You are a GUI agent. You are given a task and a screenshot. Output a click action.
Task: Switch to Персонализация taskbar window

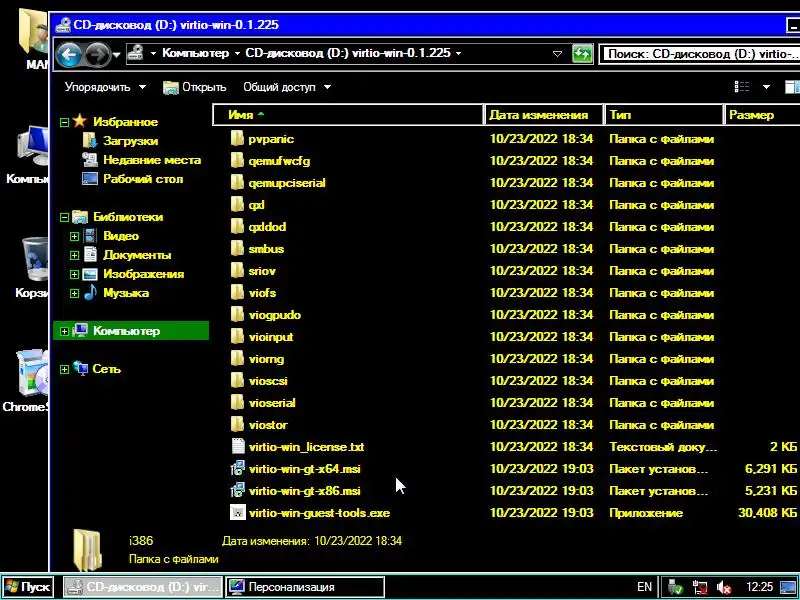pos(305,587)
